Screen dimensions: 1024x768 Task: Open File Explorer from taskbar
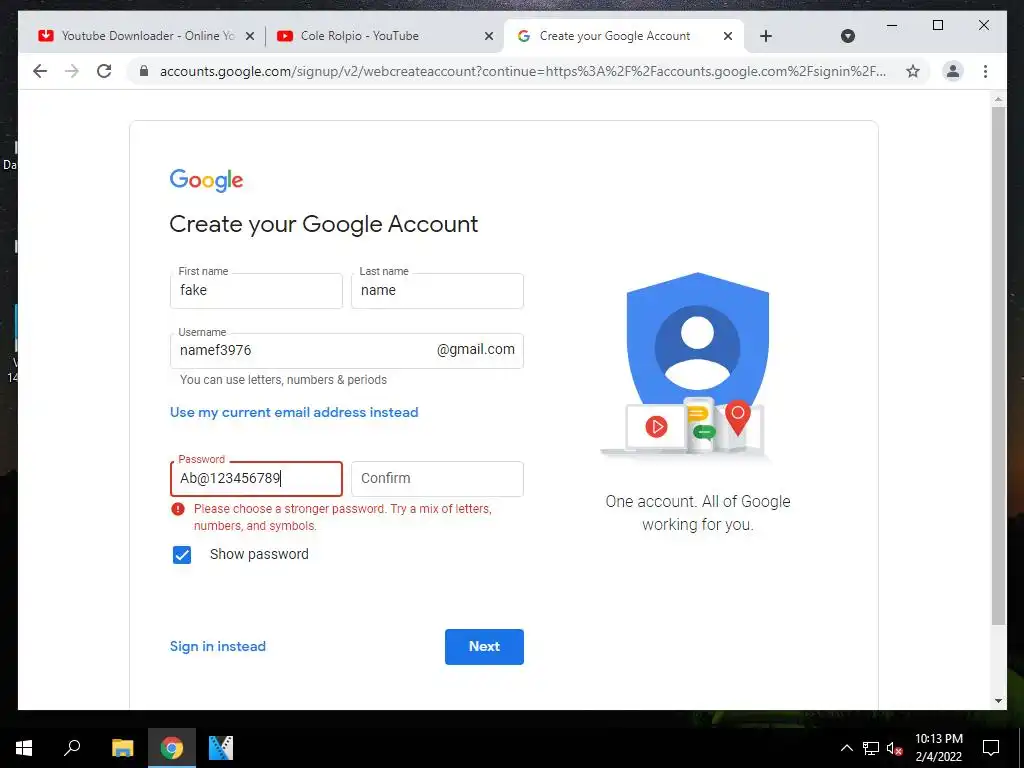[x=122, y=748]
